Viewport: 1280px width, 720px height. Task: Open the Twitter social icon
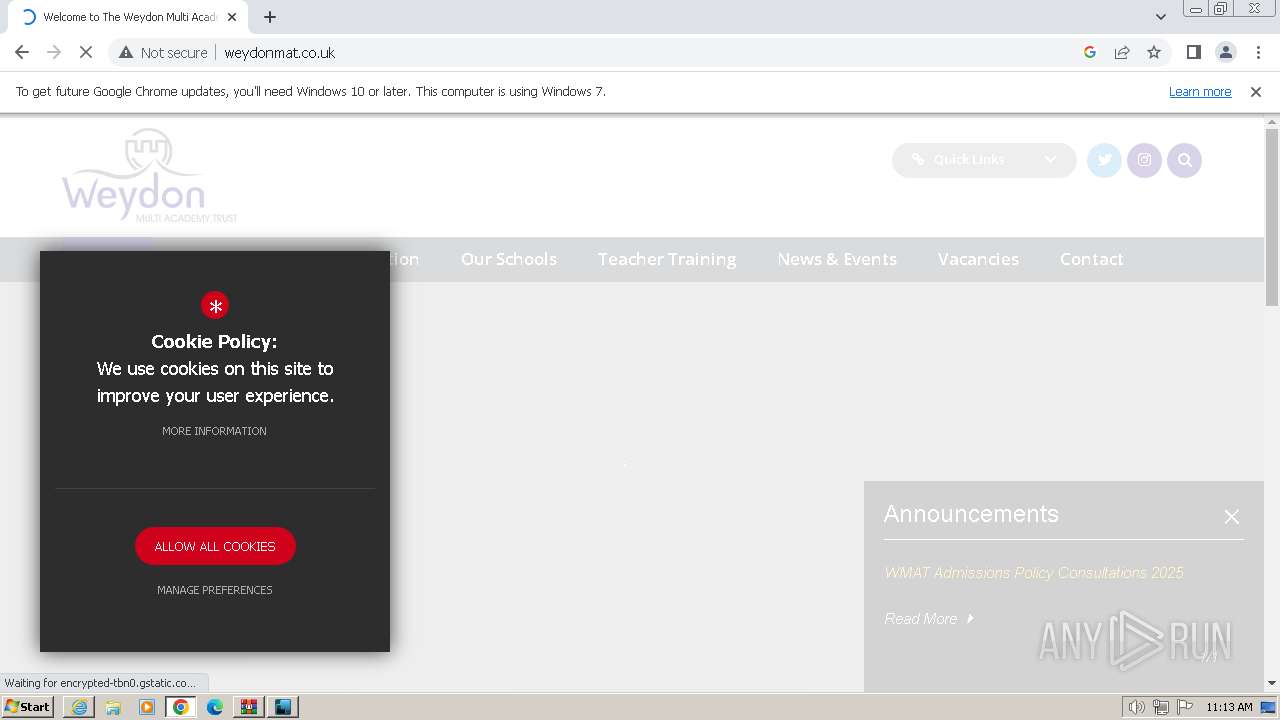point(1104,160)
